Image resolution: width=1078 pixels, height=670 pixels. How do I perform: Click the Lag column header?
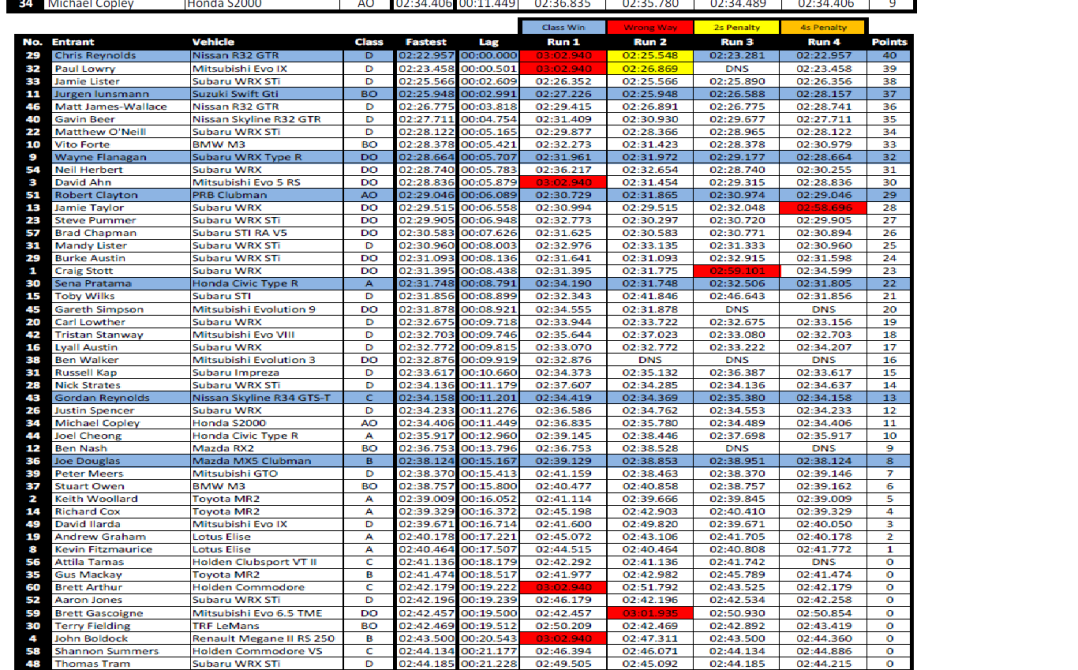[488, 42]
